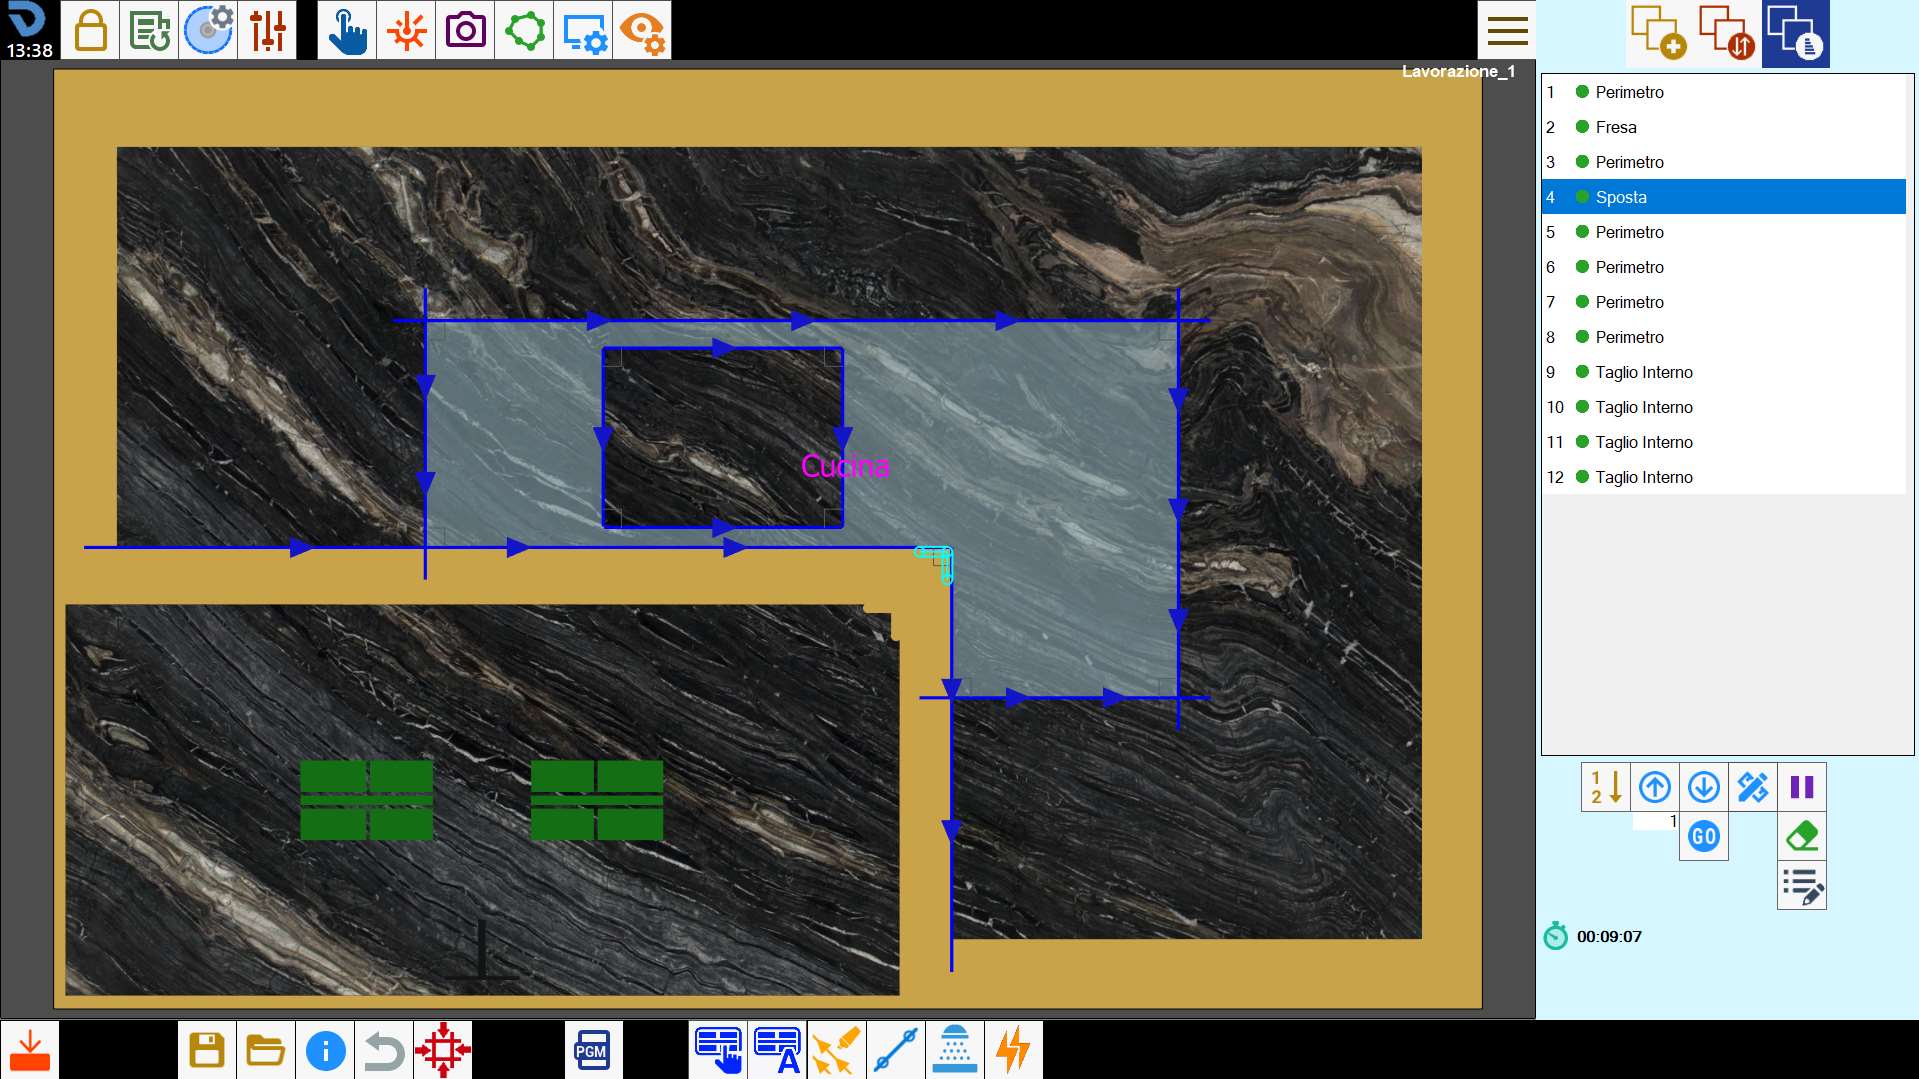Image resolution: width=1919 pixels, height=1079 pixels.
Task: Click the orange download arrow icon
Action: tap(30, 1050)
